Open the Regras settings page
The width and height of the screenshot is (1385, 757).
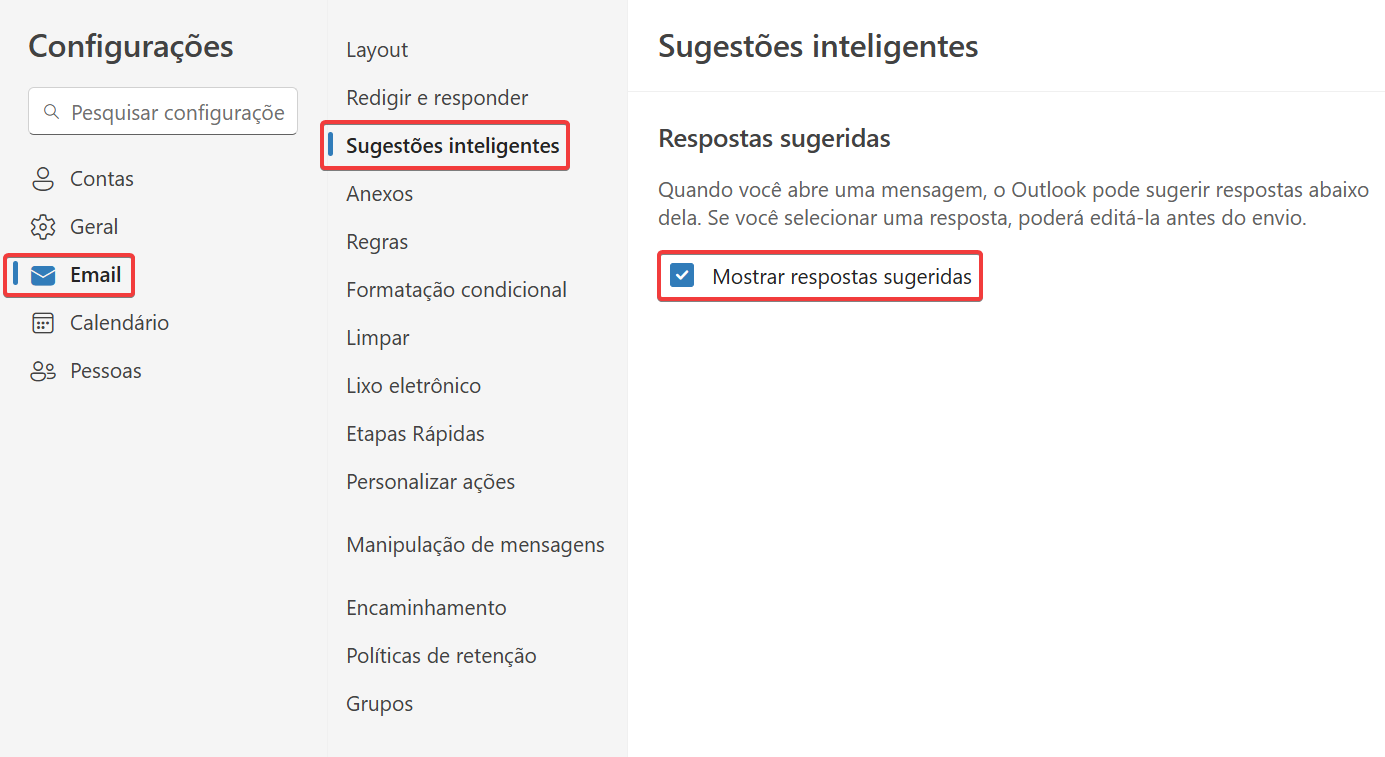click(x=377, y=242)
